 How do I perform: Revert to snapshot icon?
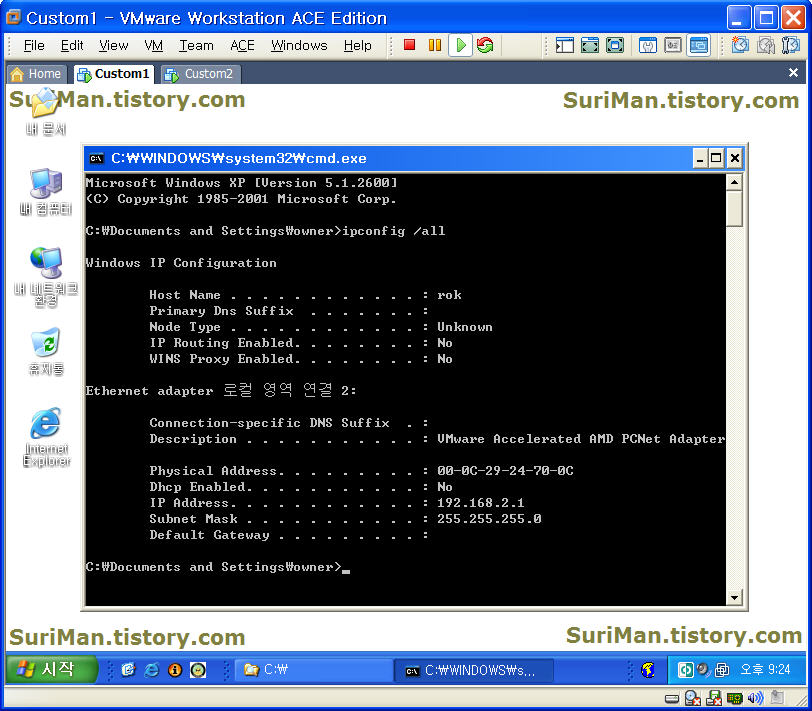765,46
